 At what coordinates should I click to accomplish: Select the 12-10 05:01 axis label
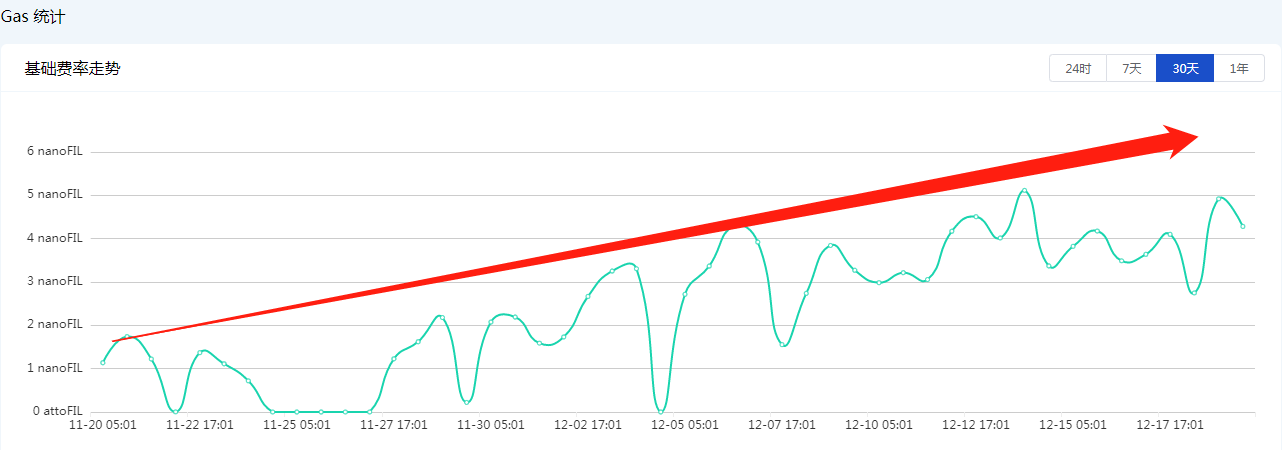[x=879, y=425]
